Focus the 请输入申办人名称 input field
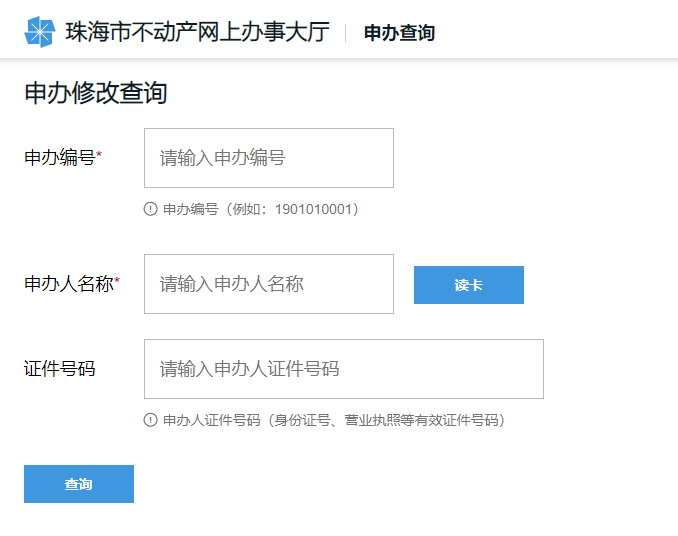Viewport: 678px width, 536px height. coord(268,284)
